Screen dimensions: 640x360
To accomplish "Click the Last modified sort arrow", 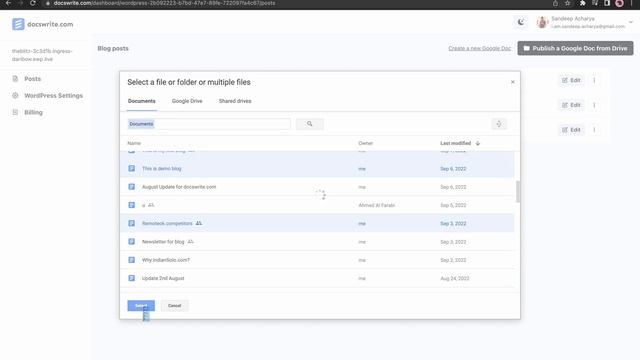I will (x=478, y=143).
